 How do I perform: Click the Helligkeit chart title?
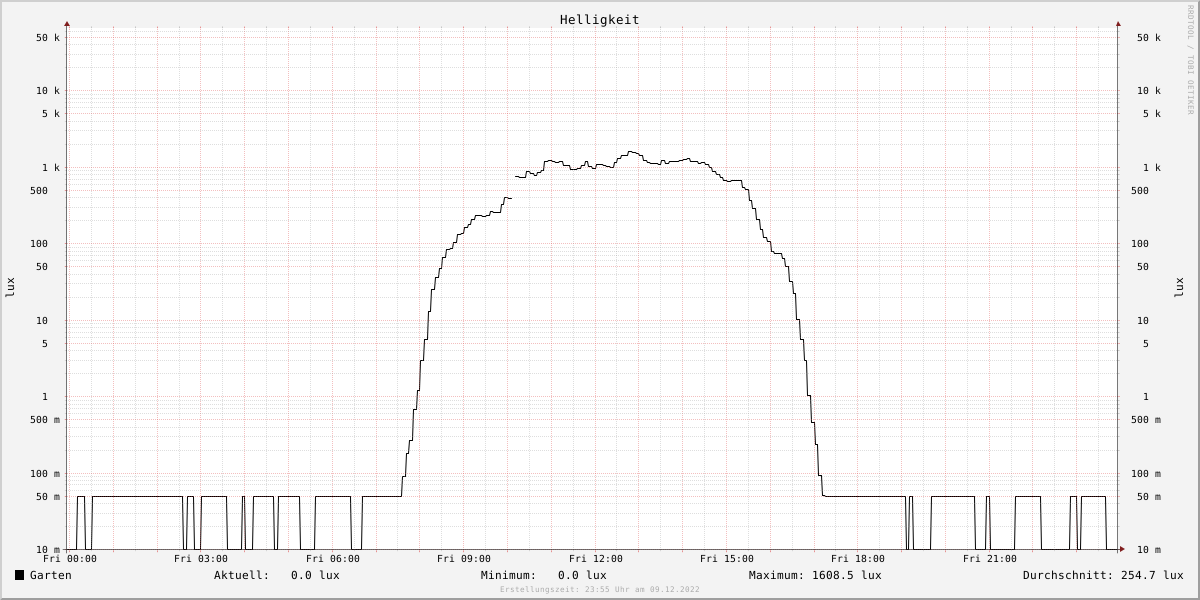click(600, 19)
